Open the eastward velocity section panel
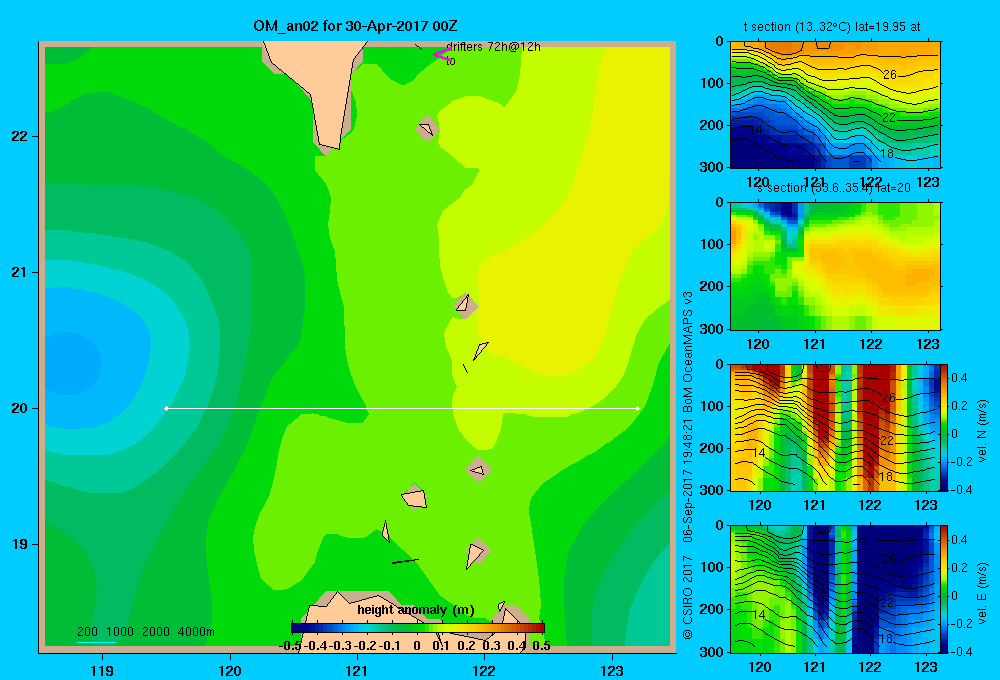This screenshot has width=1000, height=680. 835,589
